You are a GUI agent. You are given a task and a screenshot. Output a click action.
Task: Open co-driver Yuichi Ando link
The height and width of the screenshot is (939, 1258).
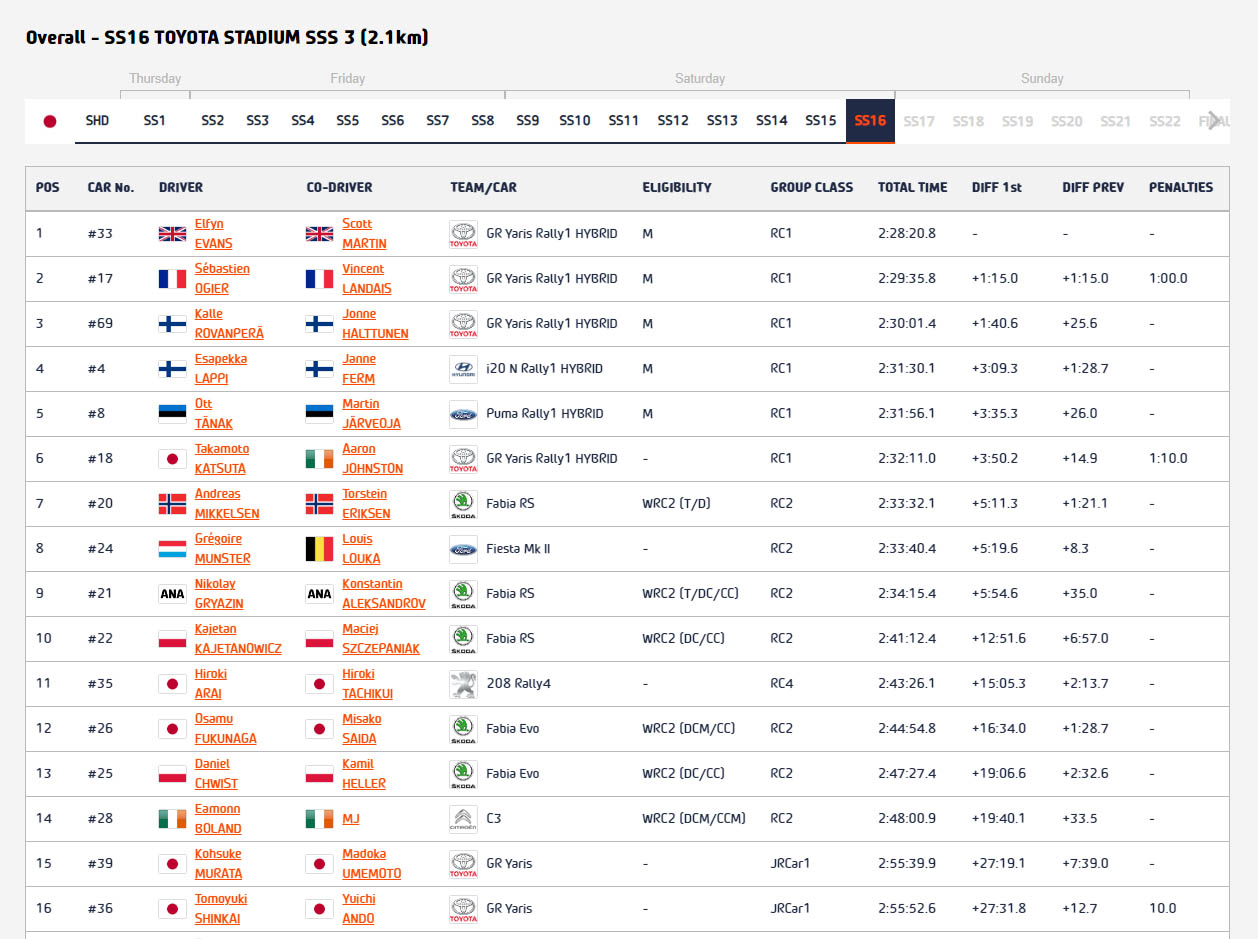tap(360, 909)
